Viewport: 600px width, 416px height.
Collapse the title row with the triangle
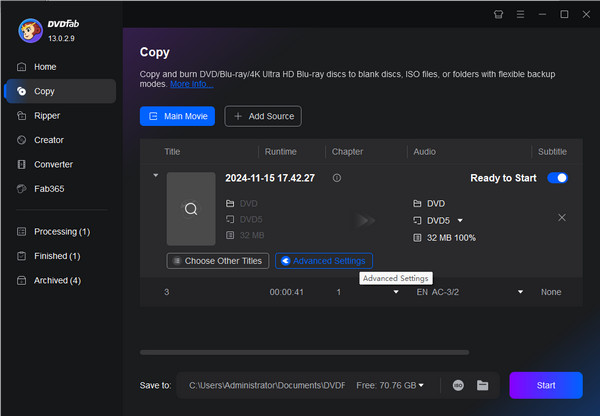coord(156,175)
